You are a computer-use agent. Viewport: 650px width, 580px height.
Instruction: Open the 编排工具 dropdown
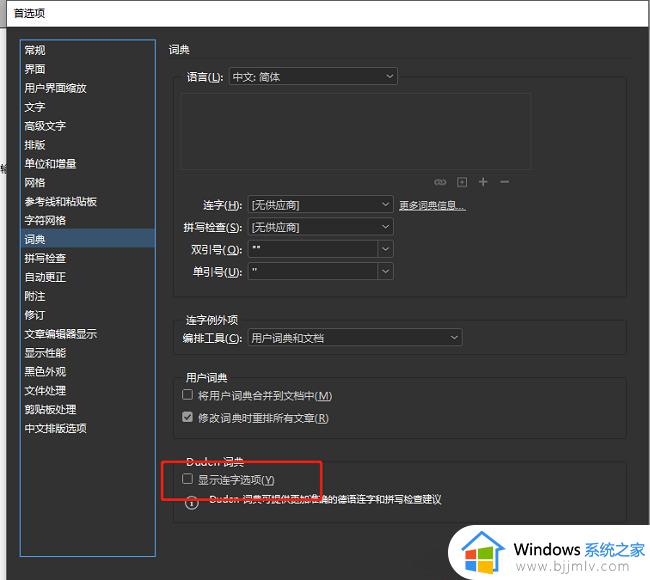tap(355, 337)
